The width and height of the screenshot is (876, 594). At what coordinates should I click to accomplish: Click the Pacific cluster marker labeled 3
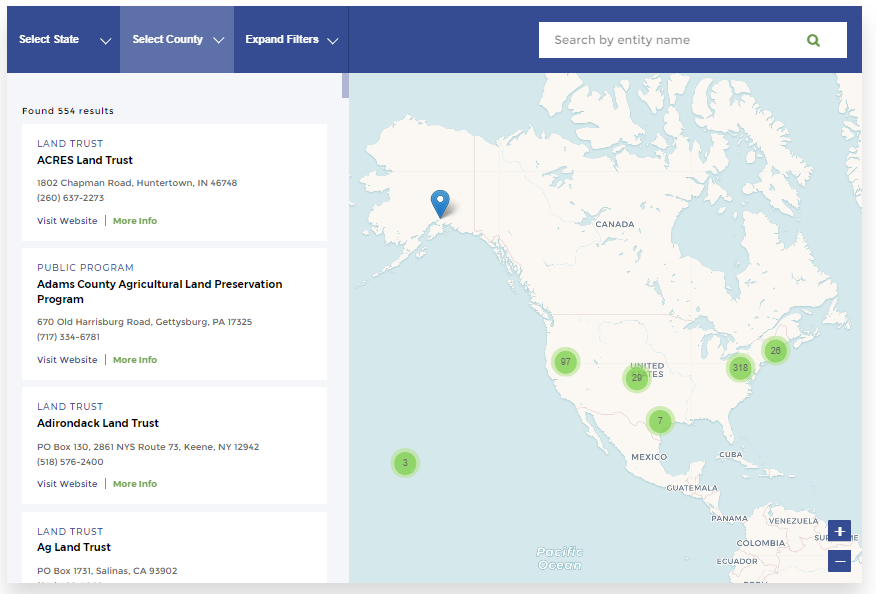point(405,463)
